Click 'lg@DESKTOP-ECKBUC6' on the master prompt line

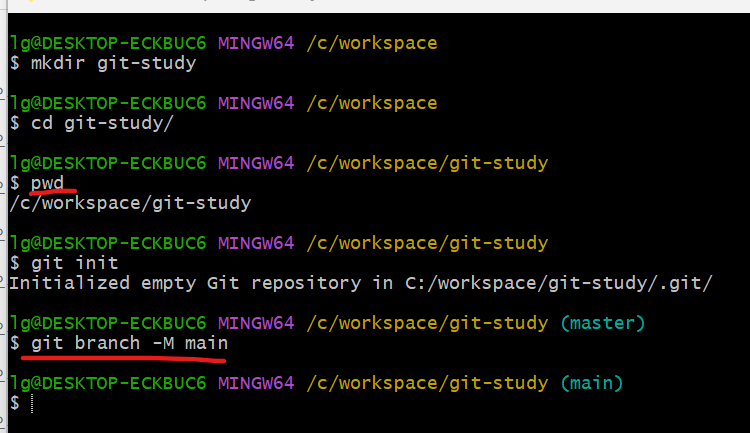point(108,323)
